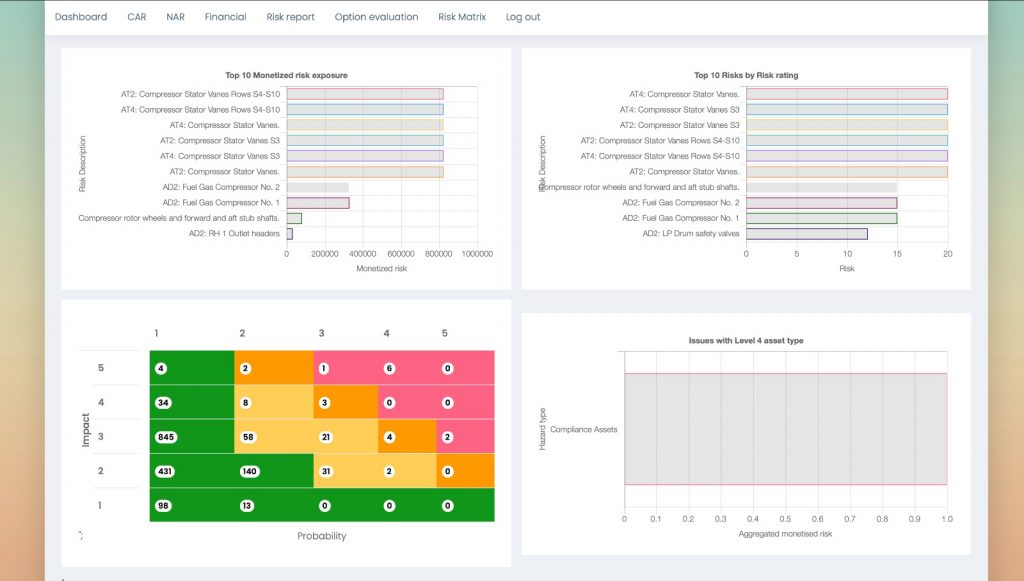Navigate to Option evaluation
The width and height of the screenshot is (1024, 581).
click(x=376, y=17)
